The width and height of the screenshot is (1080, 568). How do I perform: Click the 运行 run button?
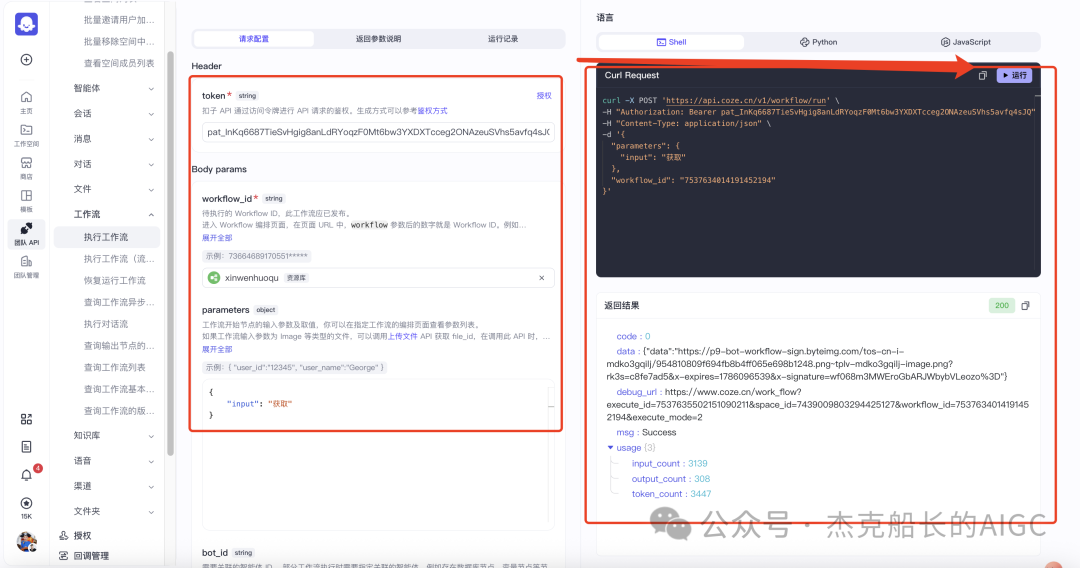pos(1014,76)
